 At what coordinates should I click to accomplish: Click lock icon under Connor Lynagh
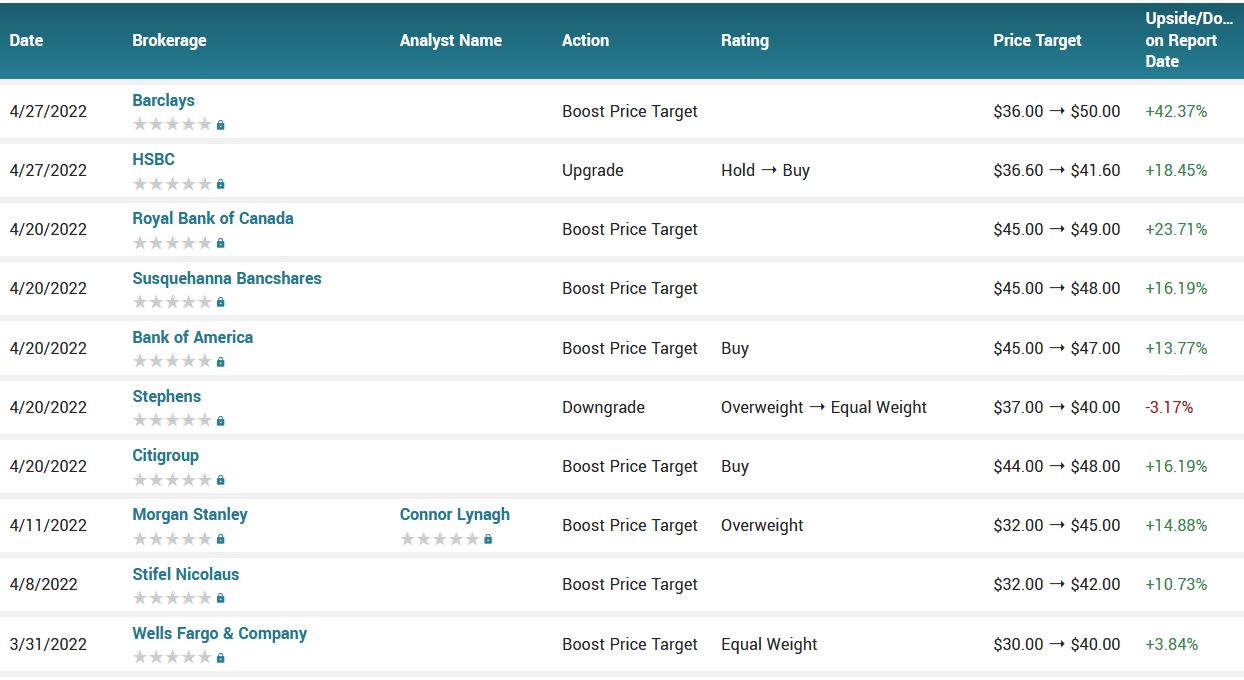[x=488, y=539]
